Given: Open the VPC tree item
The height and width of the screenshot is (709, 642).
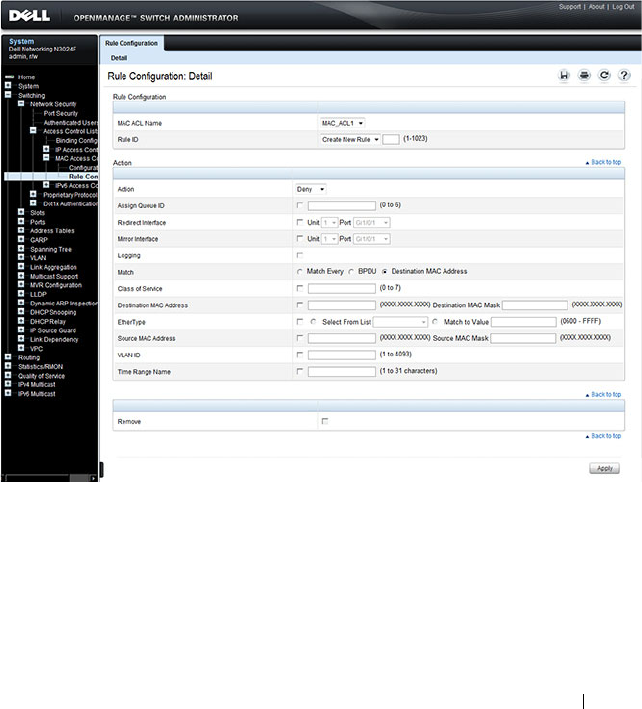Looking at the screenshot, I should pos(36,349).
